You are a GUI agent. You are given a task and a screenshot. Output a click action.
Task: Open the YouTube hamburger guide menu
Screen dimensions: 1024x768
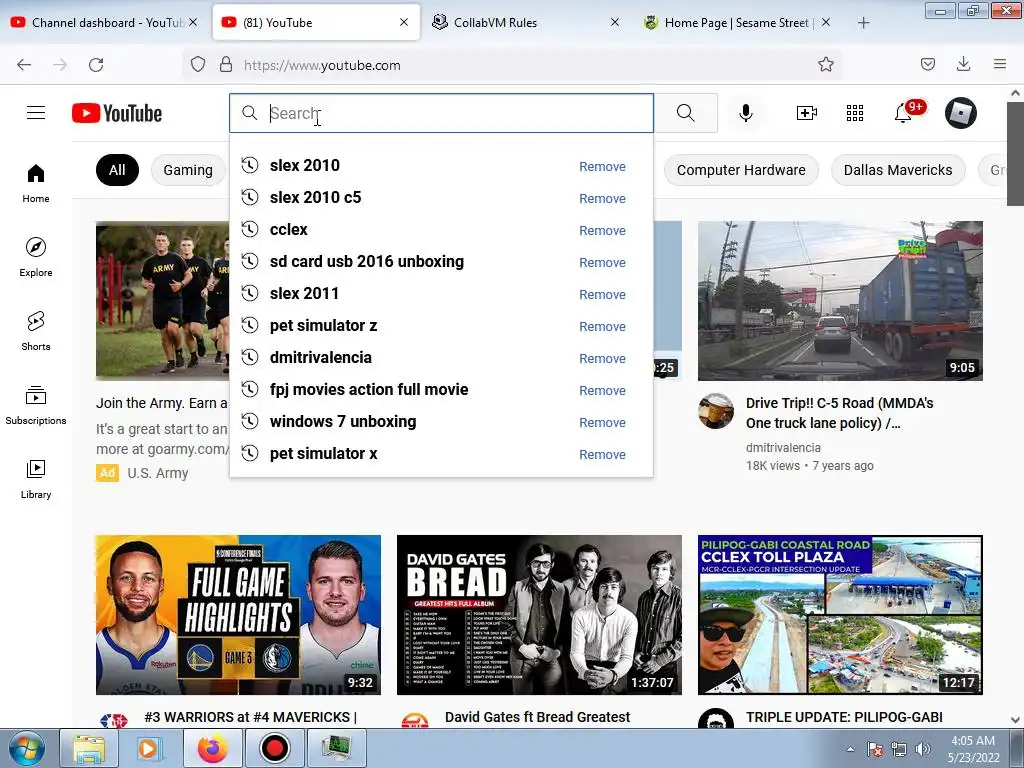[x=36, y=113]
